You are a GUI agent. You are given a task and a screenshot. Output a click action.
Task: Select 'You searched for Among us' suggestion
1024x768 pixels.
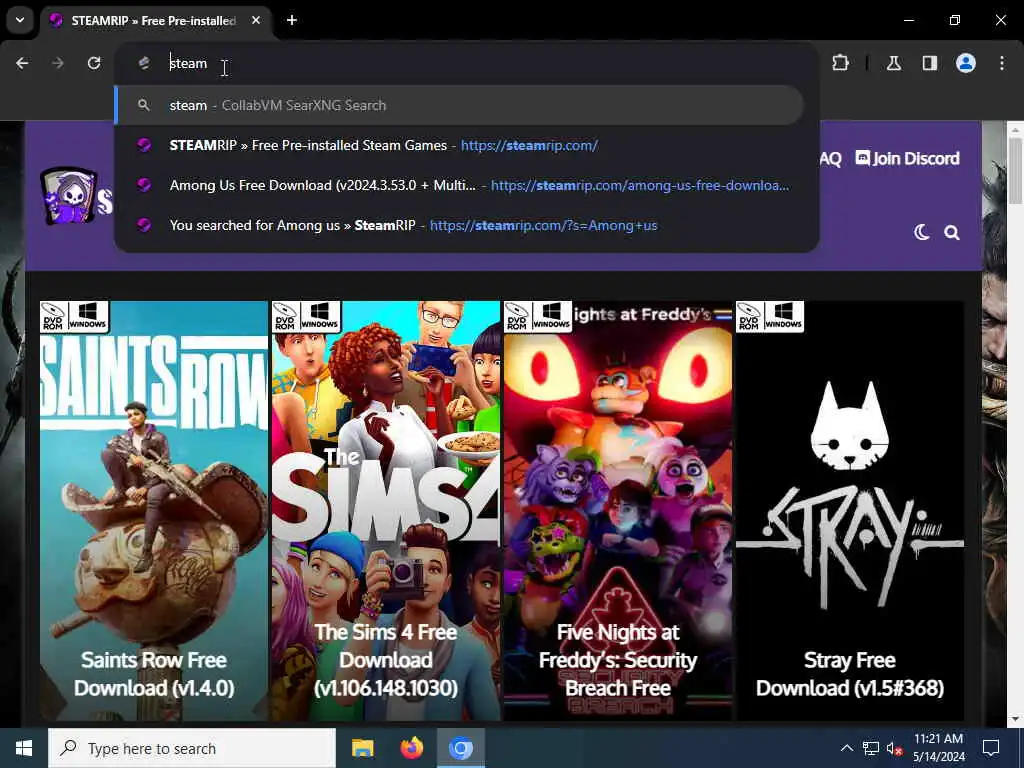pos(459,225)
